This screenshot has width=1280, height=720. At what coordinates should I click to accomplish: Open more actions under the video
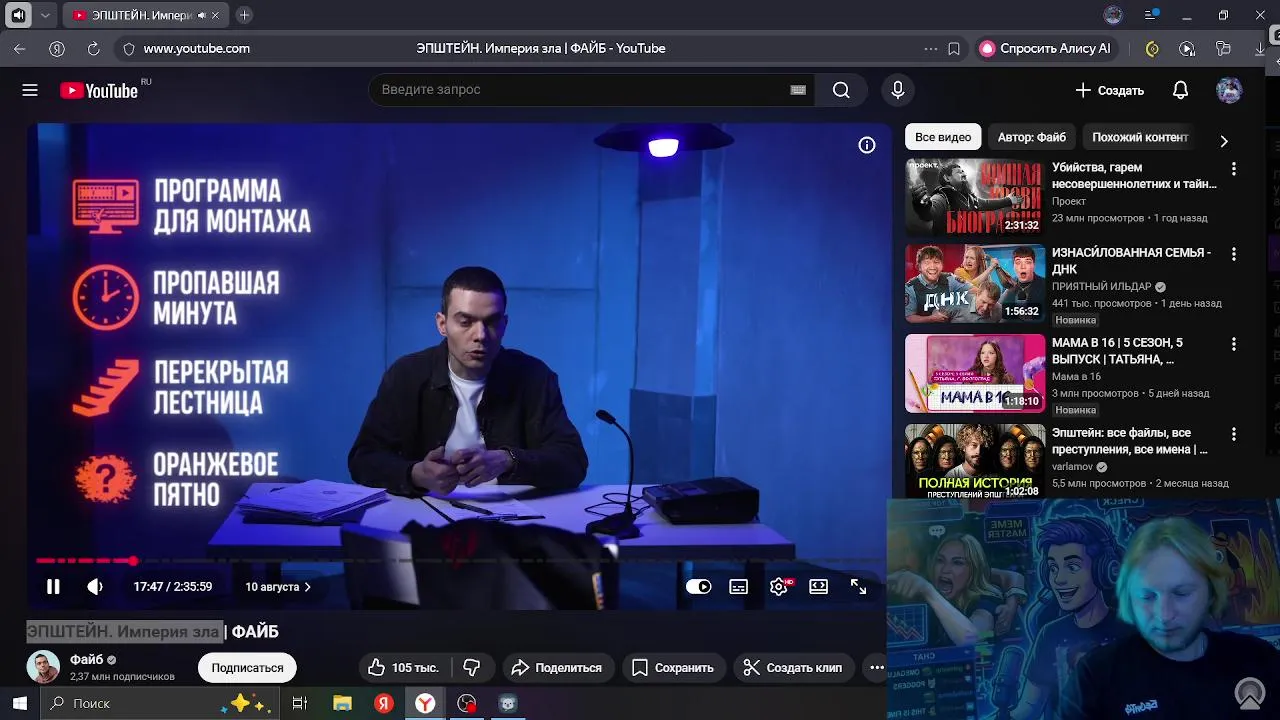(x=876, y=667)
